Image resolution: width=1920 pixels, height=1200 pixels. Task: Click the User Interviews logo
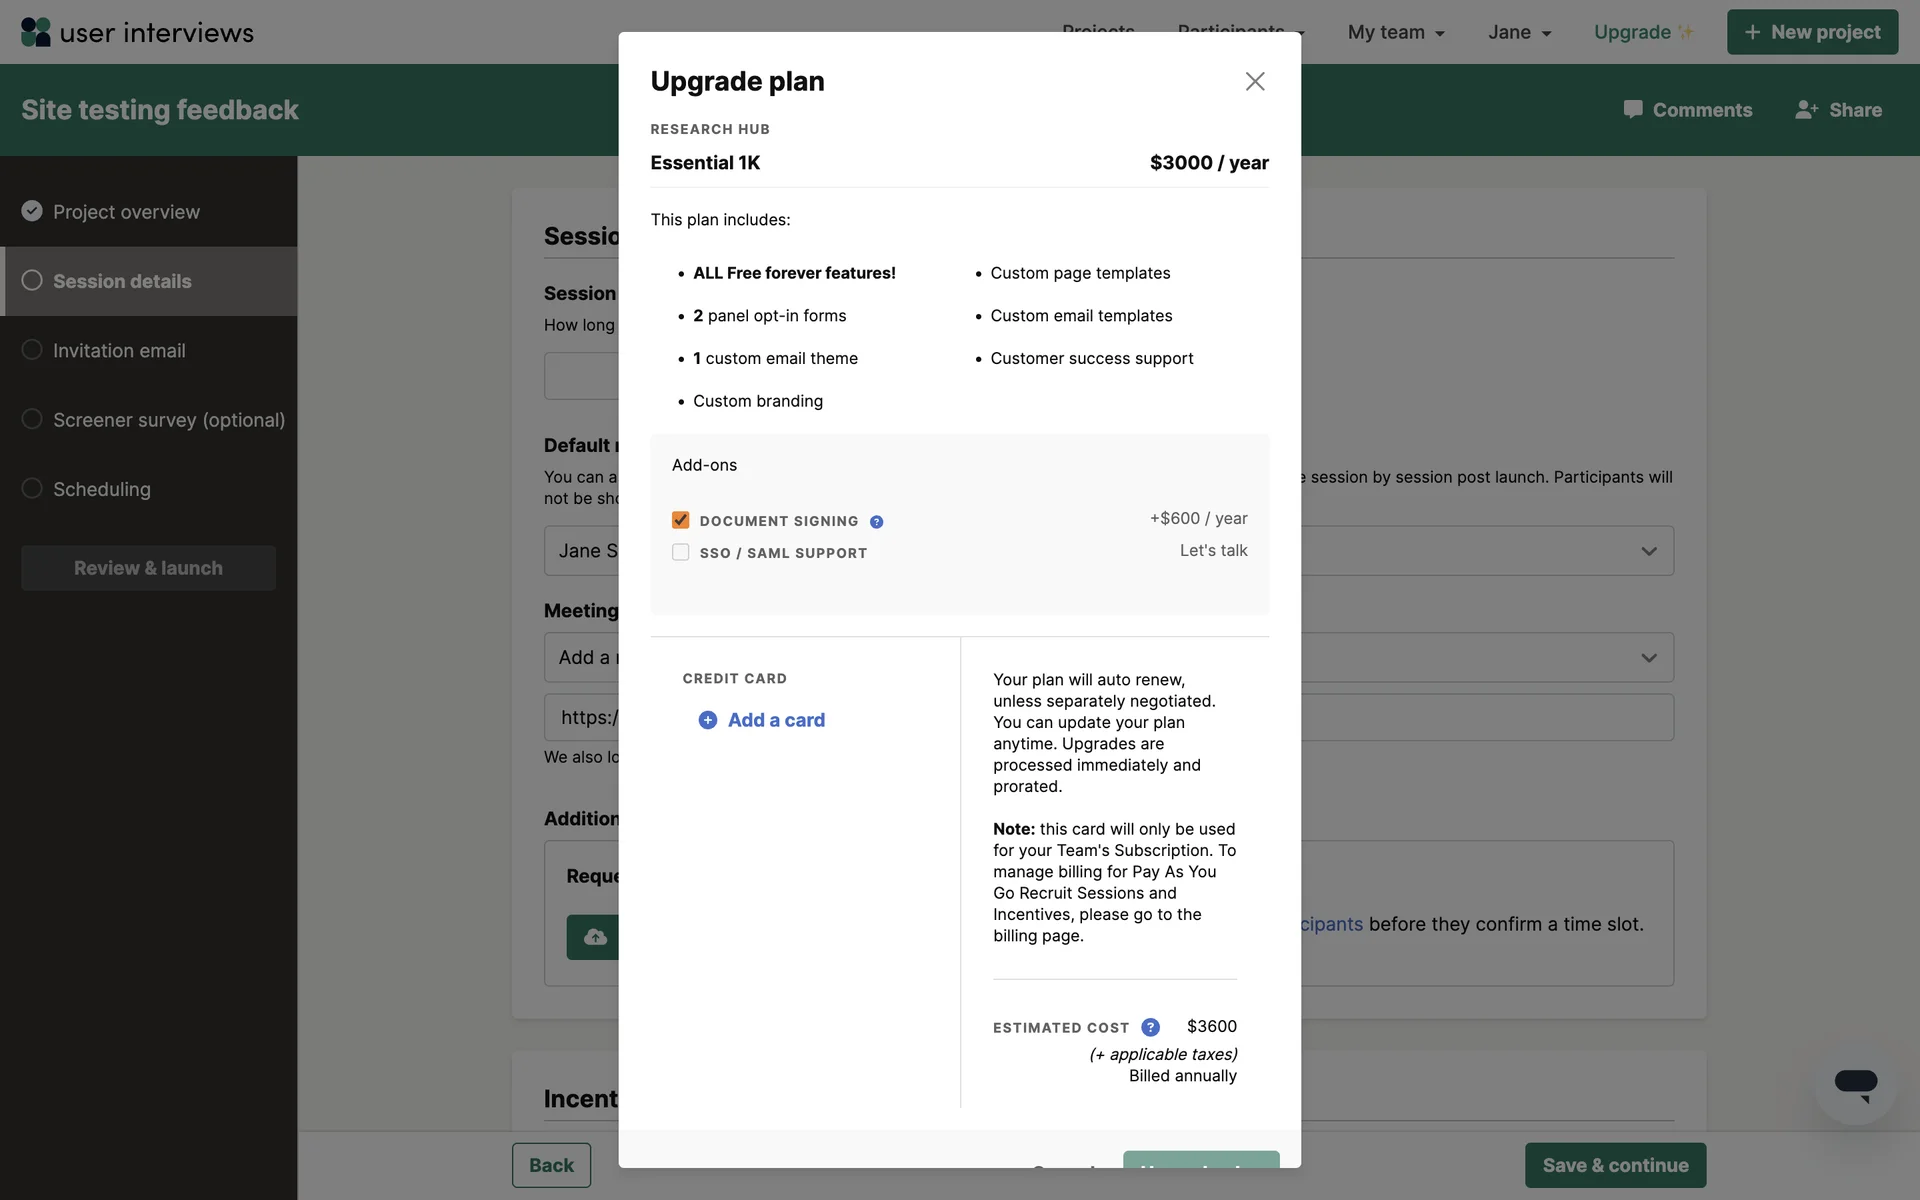137,32
